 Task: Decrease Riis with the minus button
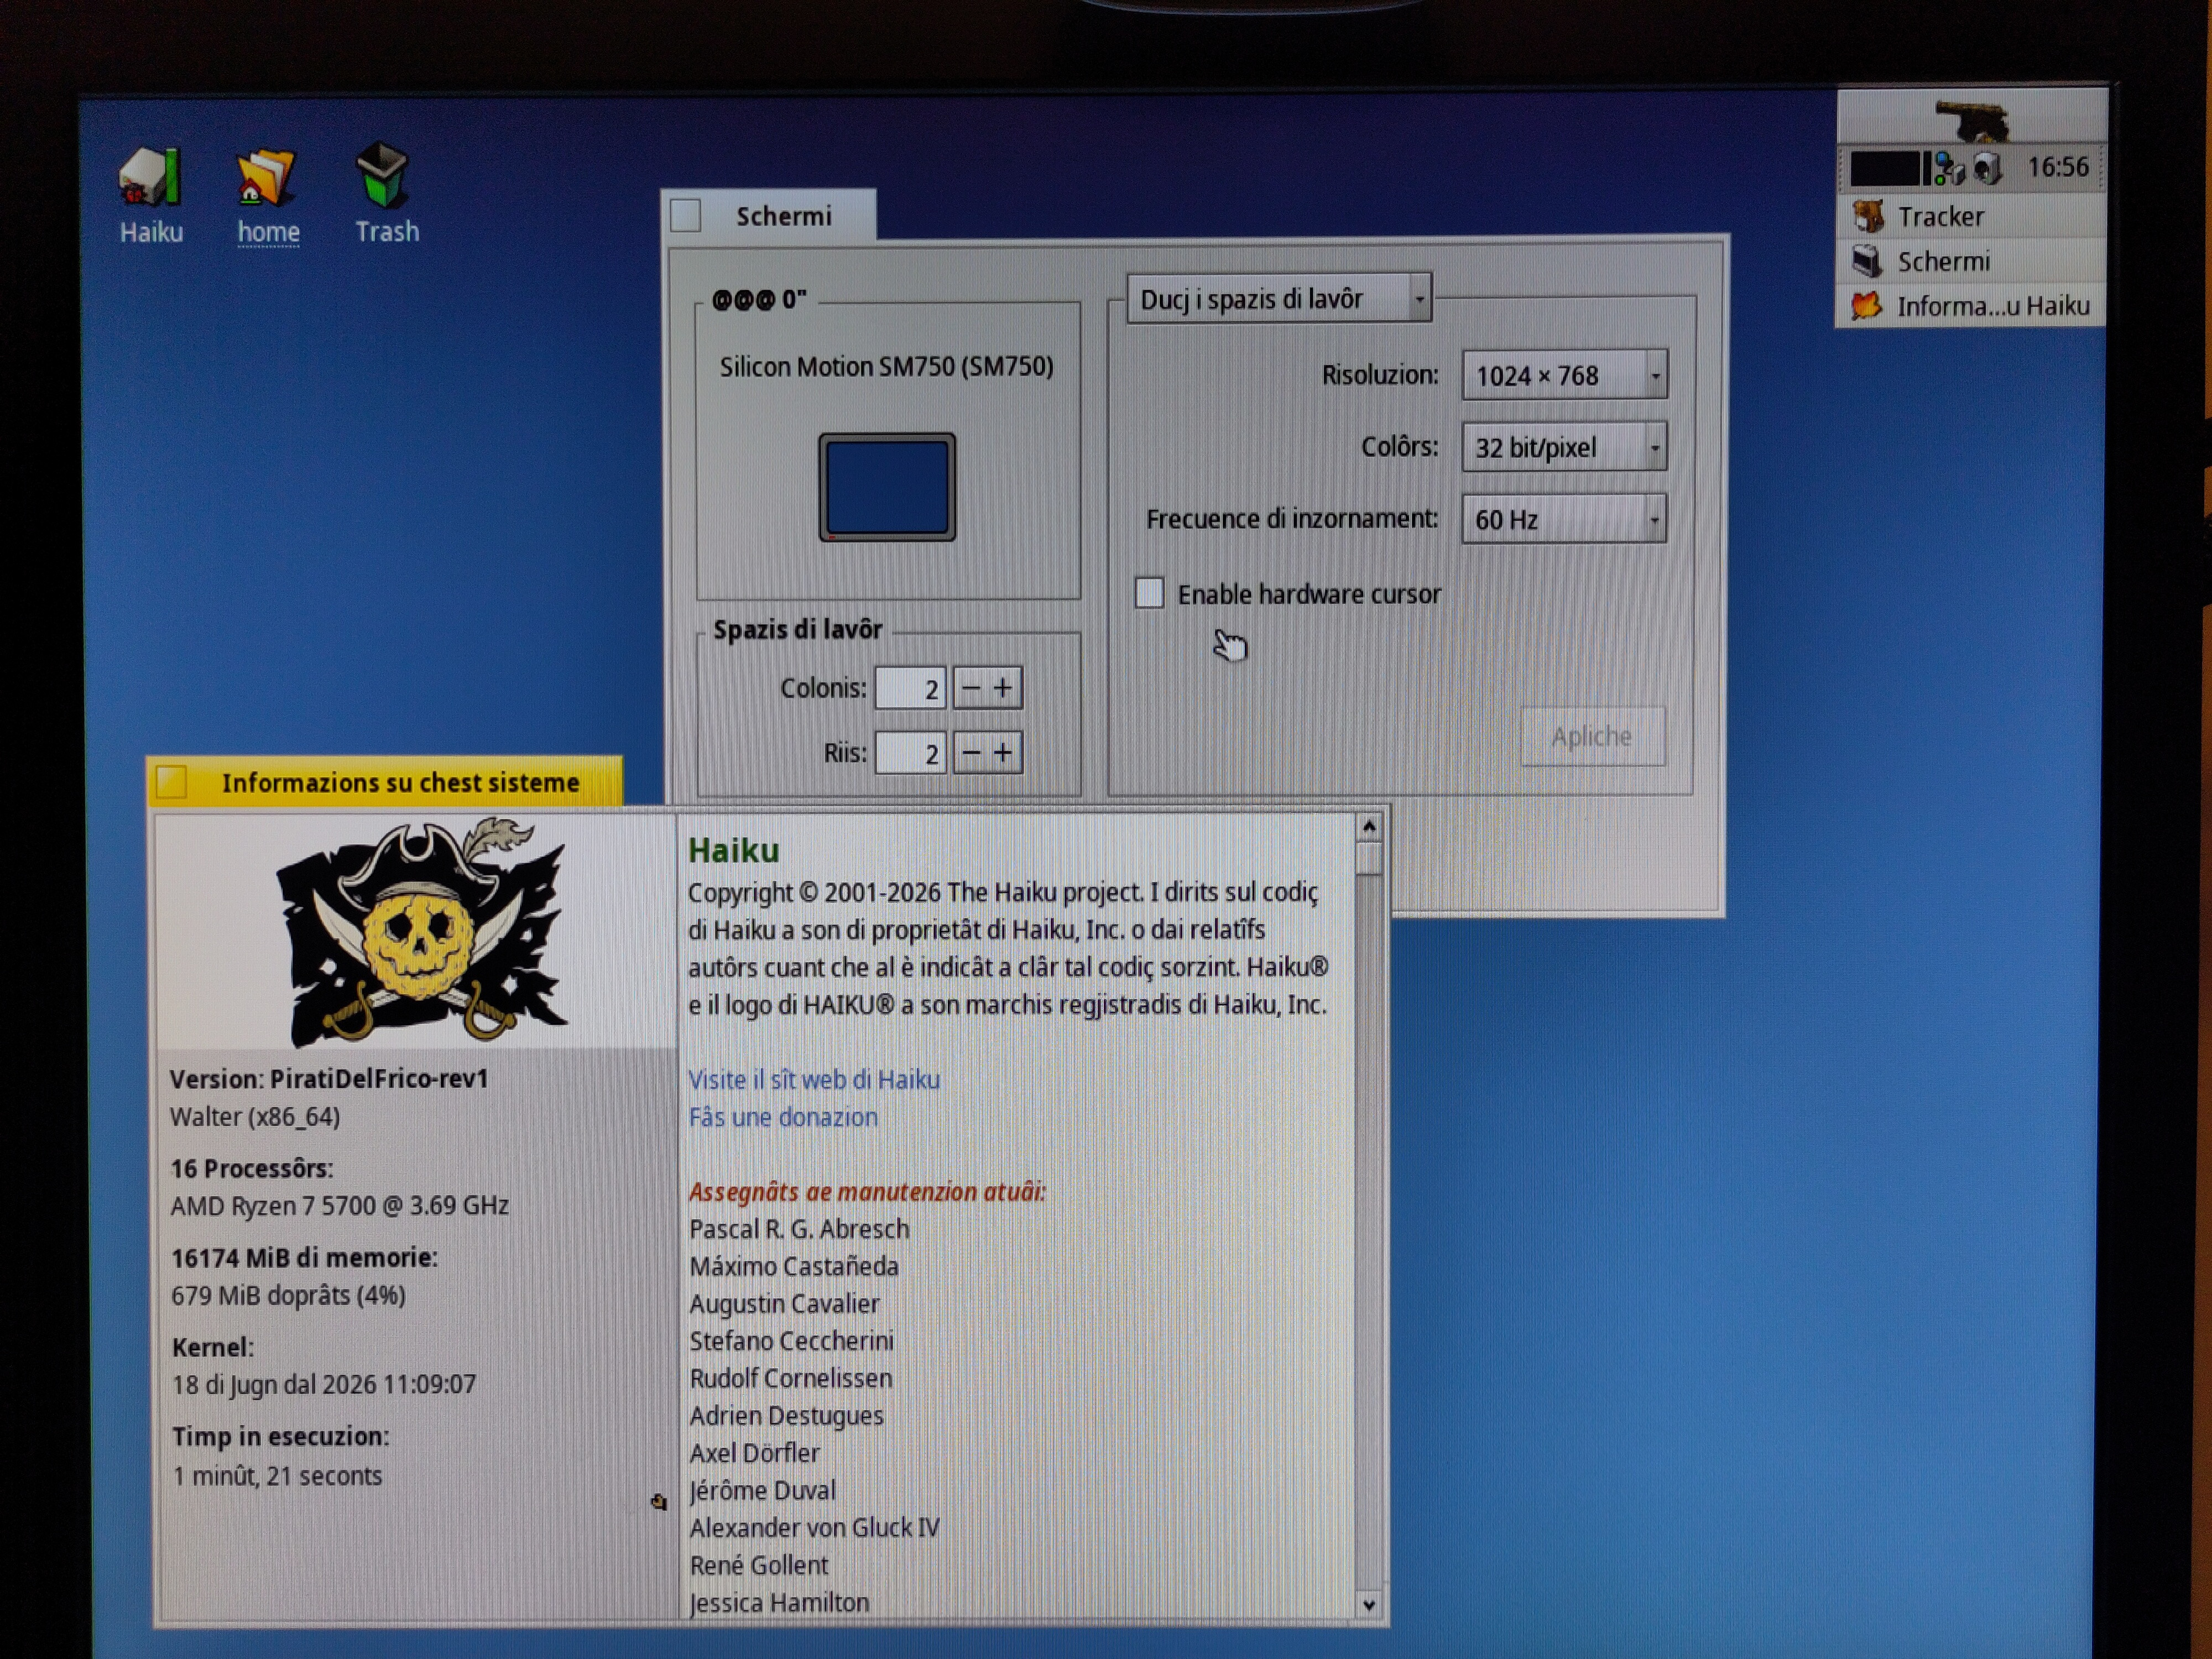(x=971, y=752)
